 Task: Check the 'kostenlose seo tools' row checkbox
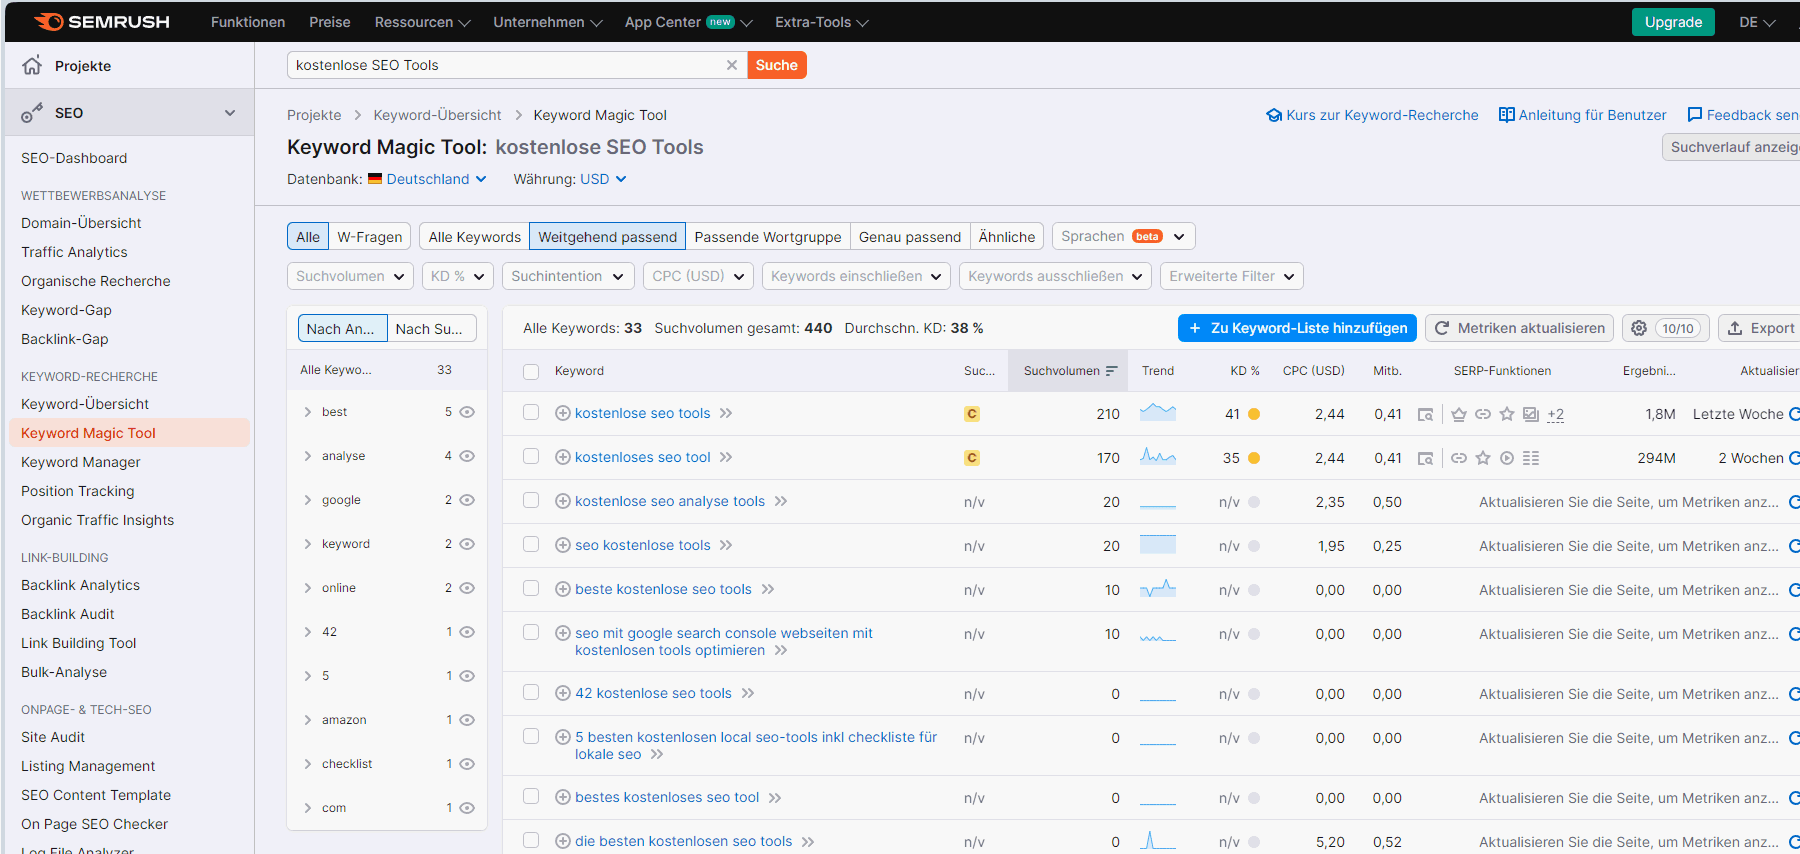(531, 412)
